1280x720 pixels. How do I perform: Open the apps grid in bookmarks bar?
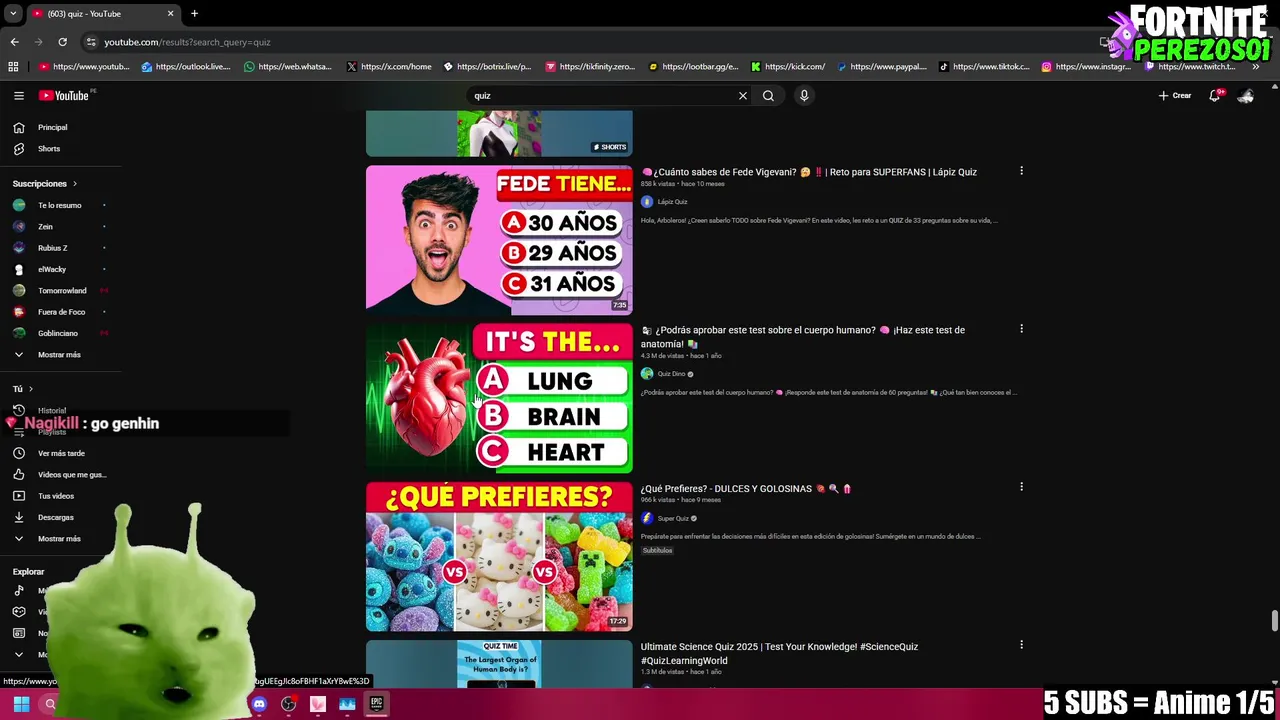click(x=13, y=67)
